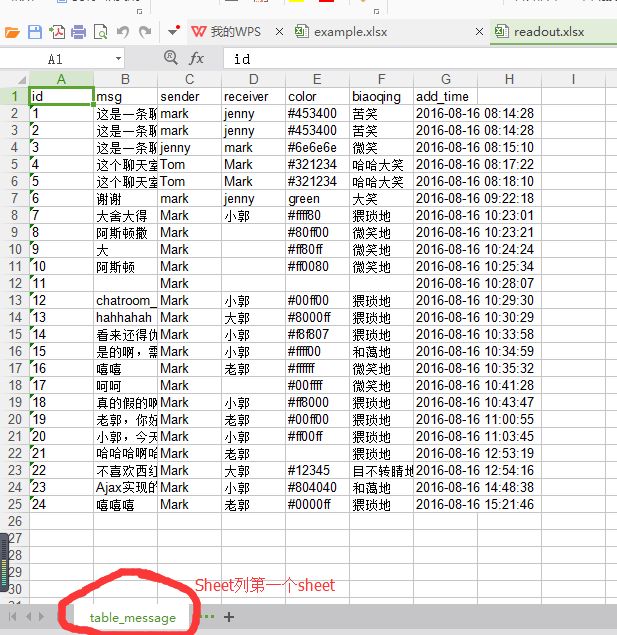The image size is (617, 635).
Task: Show more sheets via ellipsis button
Action: coord(207,617)
